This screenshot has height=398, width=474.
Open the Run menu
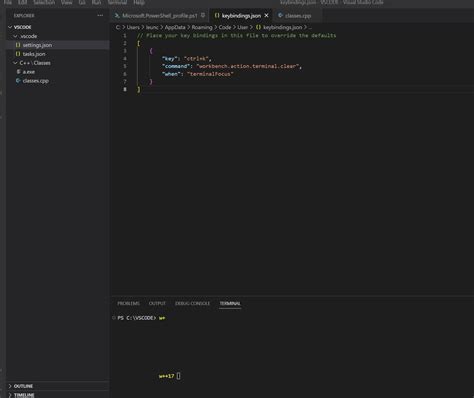point(96,2)
